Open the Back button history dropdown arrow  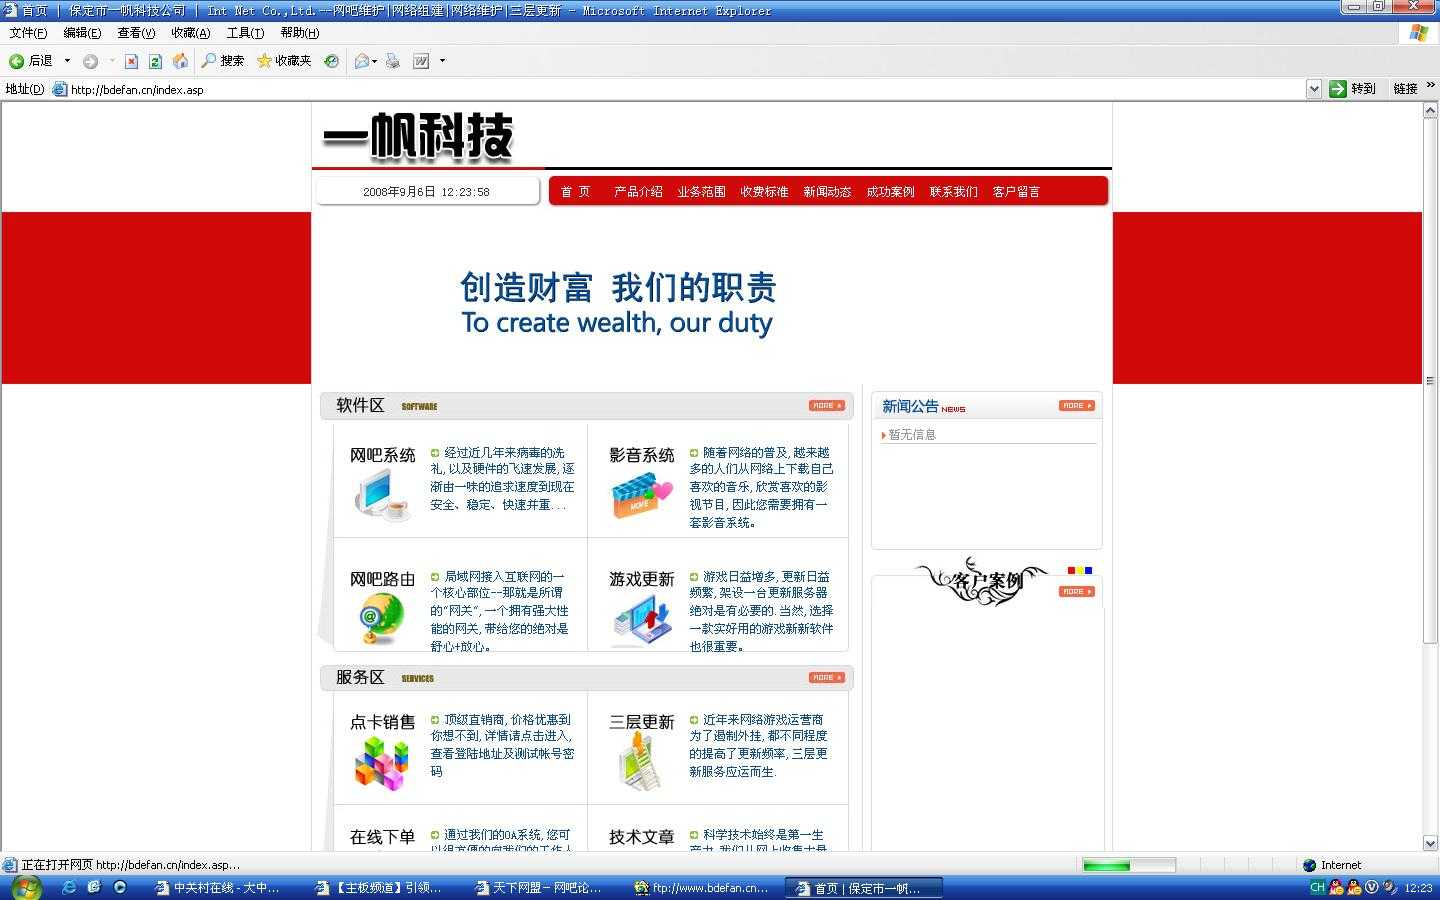[67, 61]
